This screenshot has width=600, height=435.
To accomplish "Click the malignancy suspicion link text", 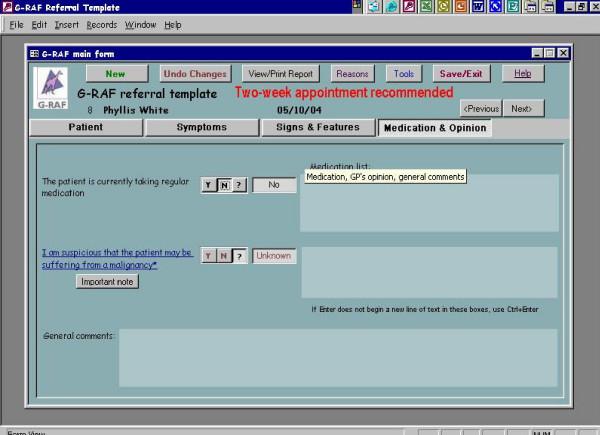I will (x=117, y=259).
